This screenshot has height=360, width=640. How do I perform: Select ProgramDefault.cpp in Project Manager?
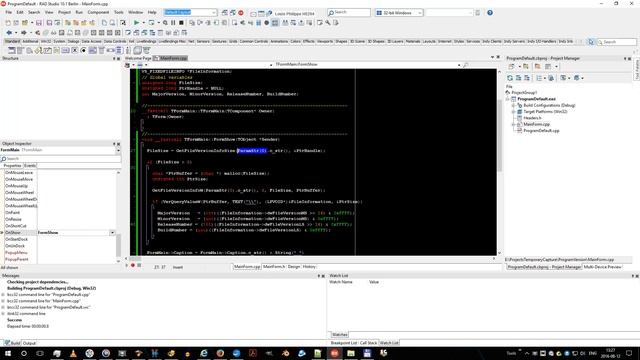click(x=541, y=131)
